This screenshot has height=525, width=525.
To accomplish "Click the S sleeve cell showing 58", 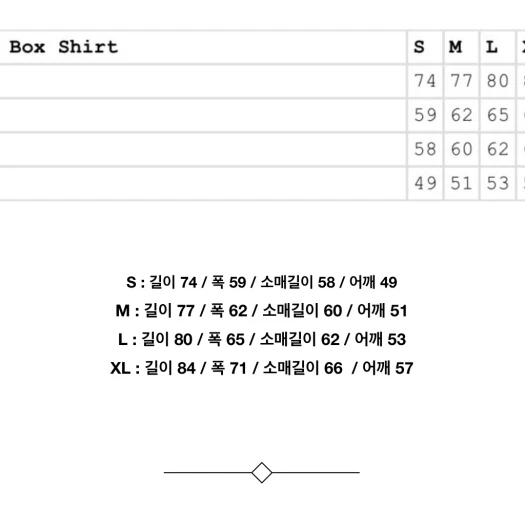I will coord(425,149).
